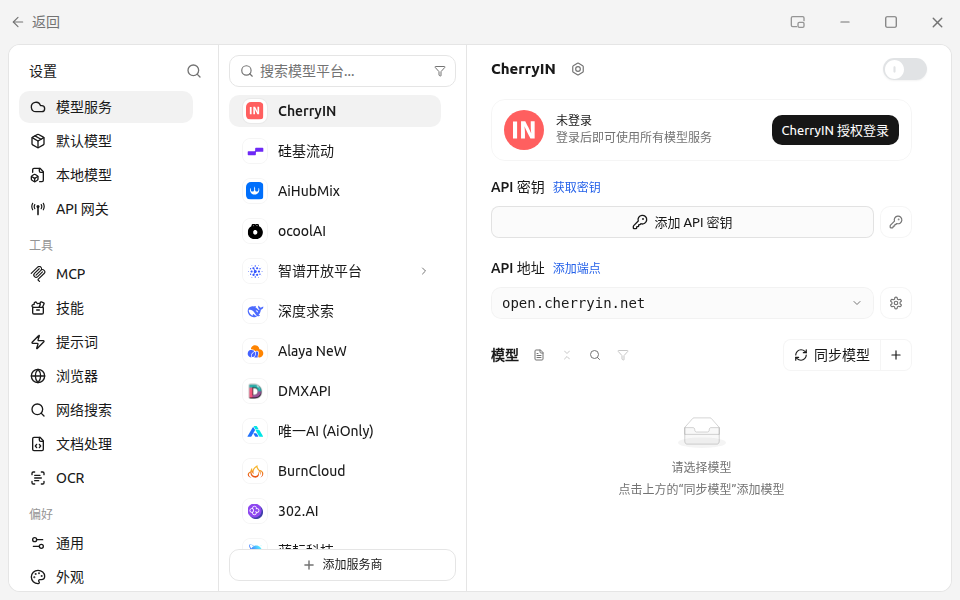Select 302.AI provider
This screenshot has height=600, width=960.
coord(335,511)
